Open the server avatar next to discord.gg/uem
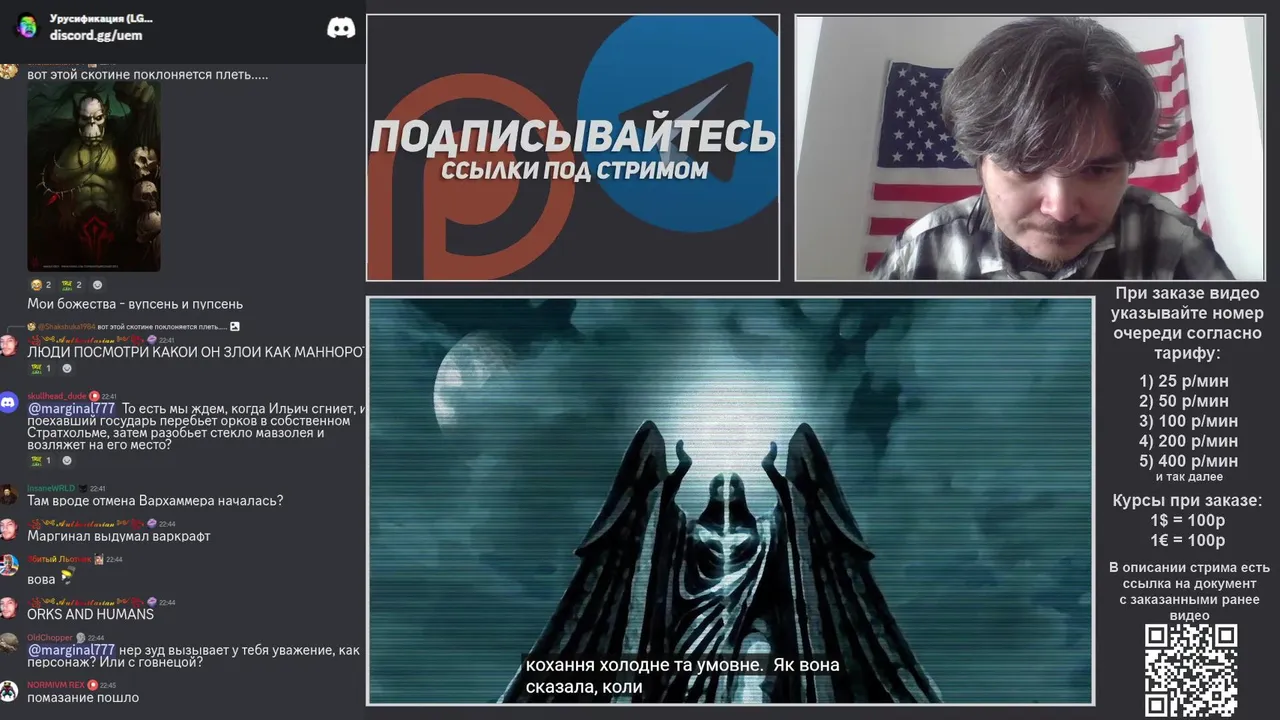The width and height of the screenshot is (1280, 720). tap(27, 27)
